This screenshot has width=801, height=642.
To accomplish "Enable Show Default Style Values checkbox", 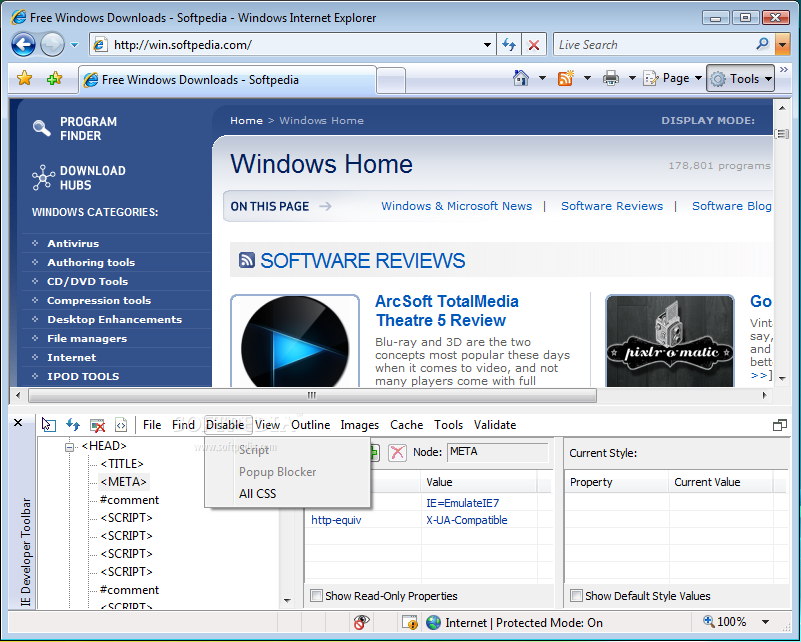I will tap(576, 596).
